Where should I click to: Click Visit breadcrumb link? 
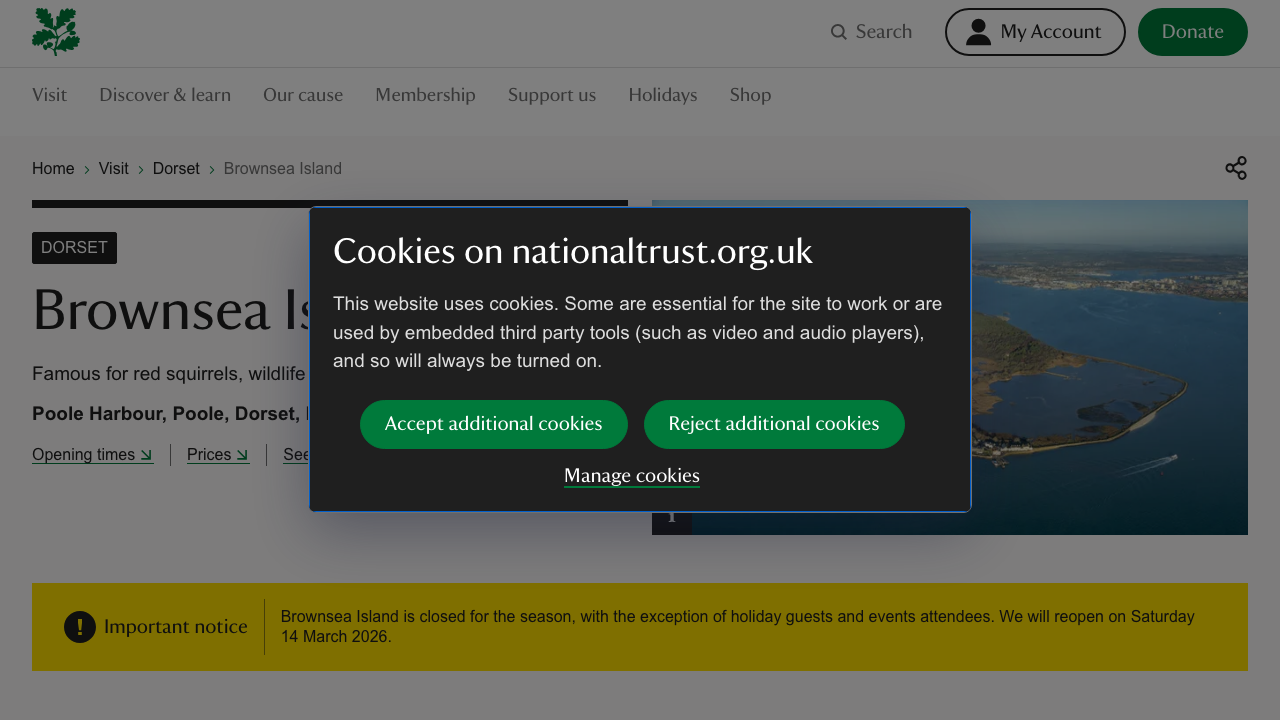(x=114, y=169)
